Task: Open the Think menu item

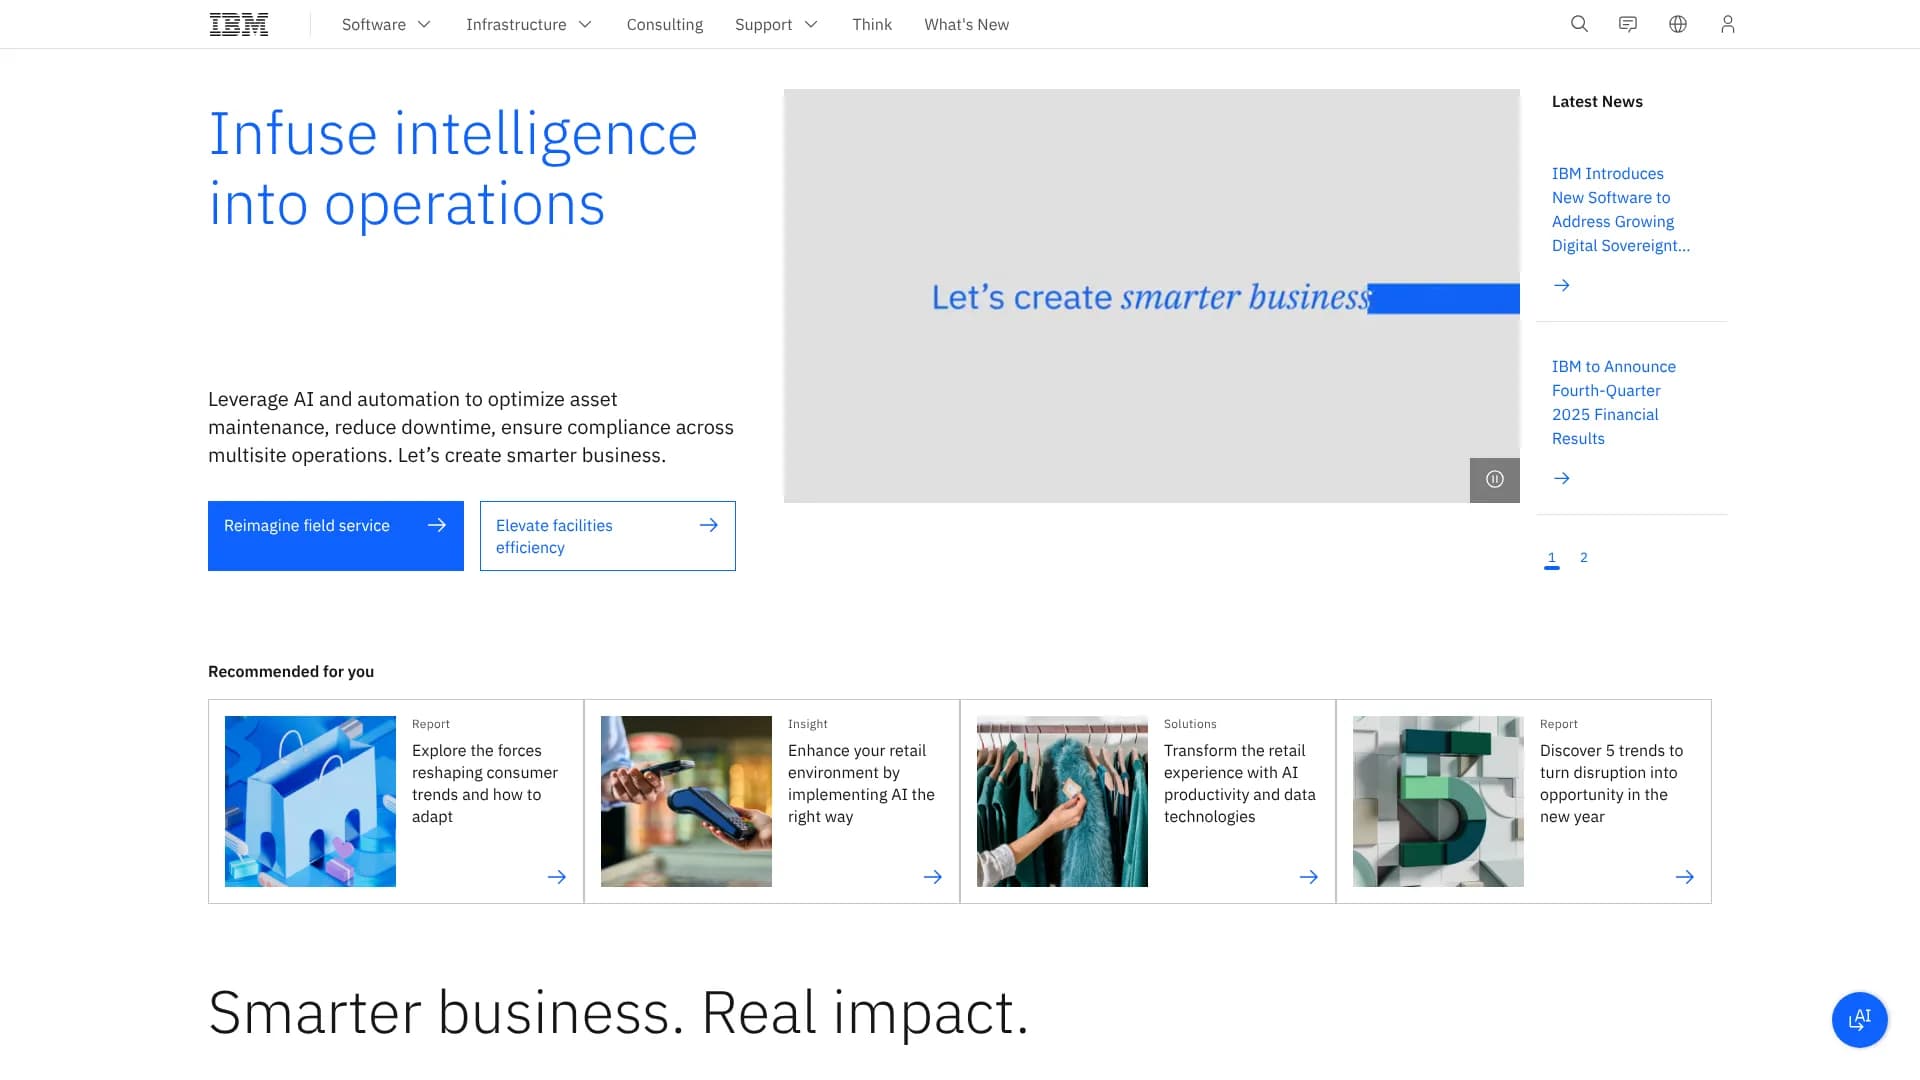Action: coord(872,24)
